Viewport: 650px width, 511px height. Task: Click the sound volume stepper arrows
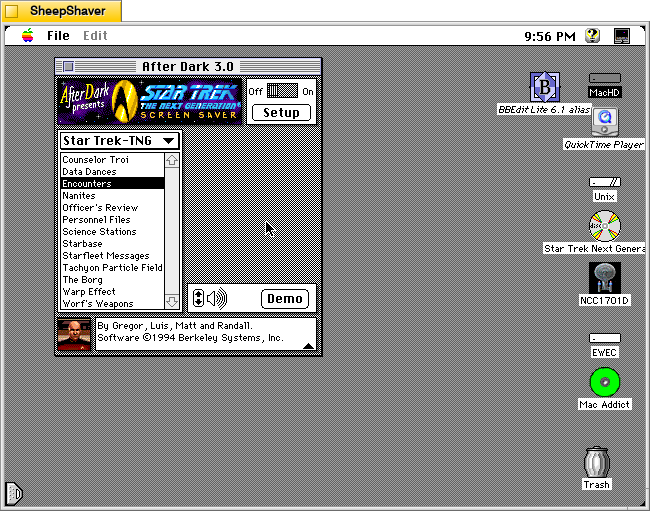click(199, 298)
